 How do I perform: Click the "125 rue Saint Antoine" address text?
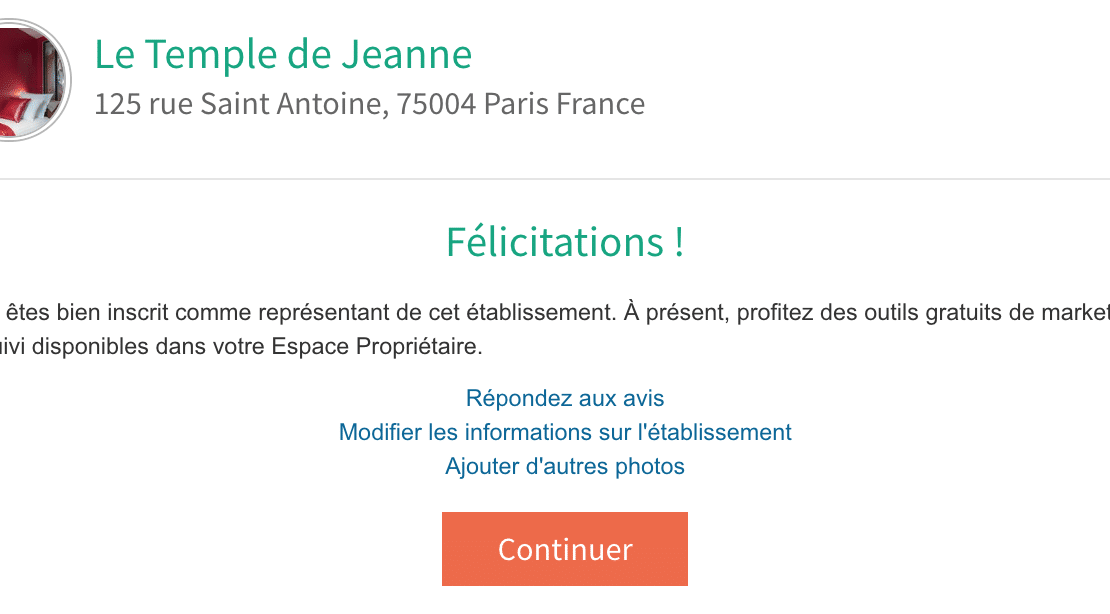[x=238, y=104]
